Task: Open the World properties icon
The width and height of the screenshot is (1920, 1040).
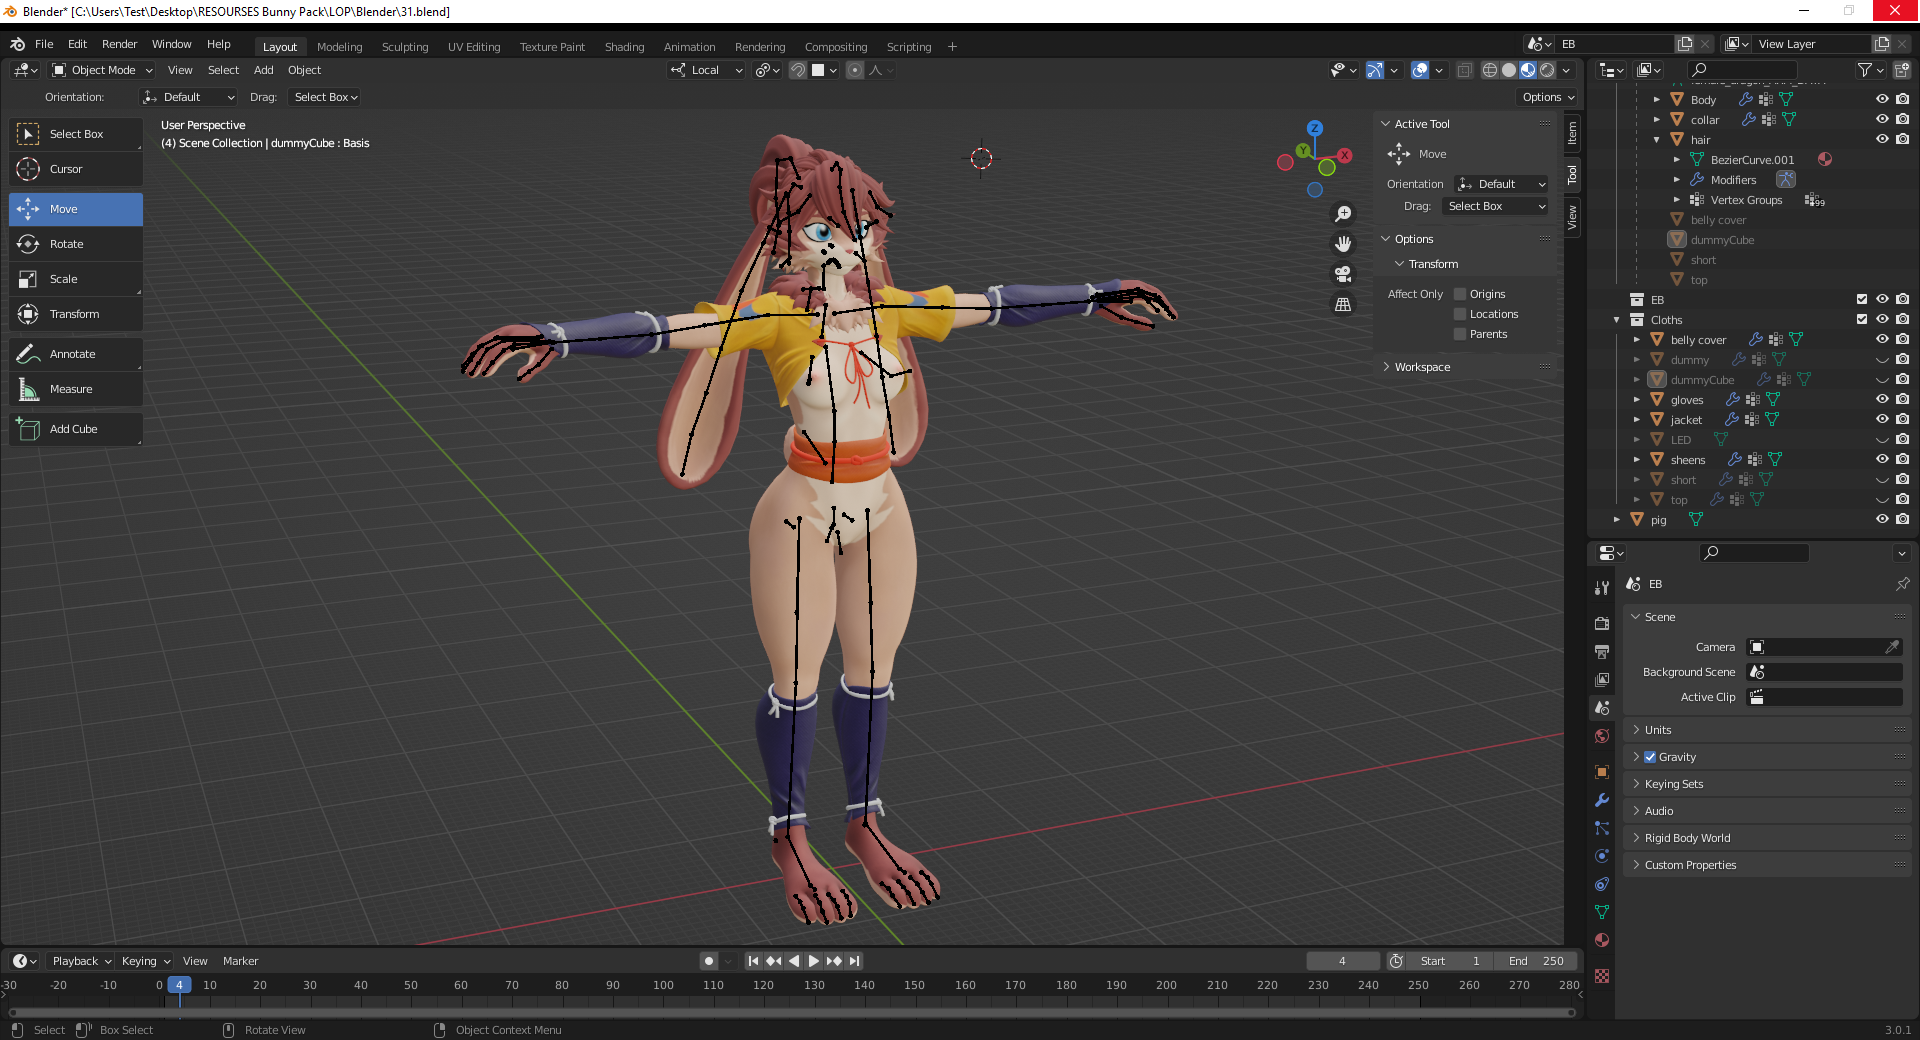Action: point(1602,736)
